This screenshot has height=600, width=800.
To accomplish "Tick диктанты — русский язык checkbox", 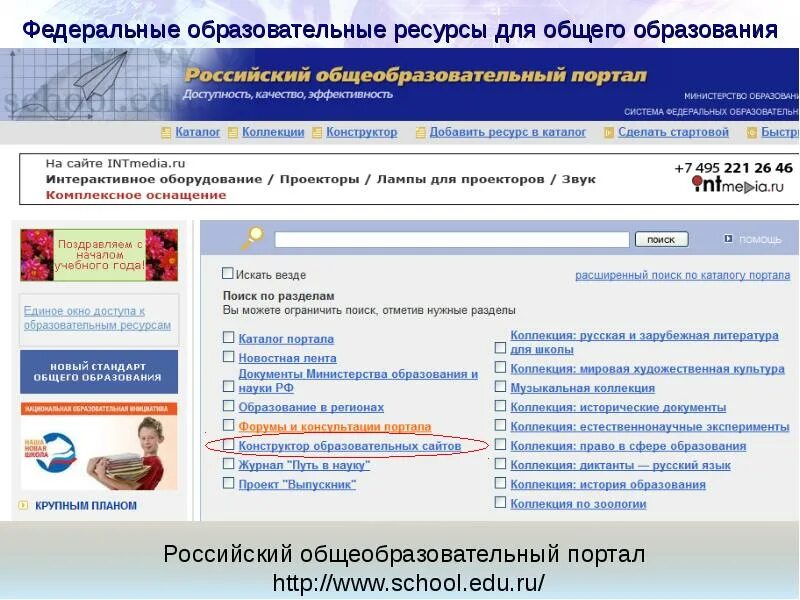I will pyautogui.click(x=501, y=464).
